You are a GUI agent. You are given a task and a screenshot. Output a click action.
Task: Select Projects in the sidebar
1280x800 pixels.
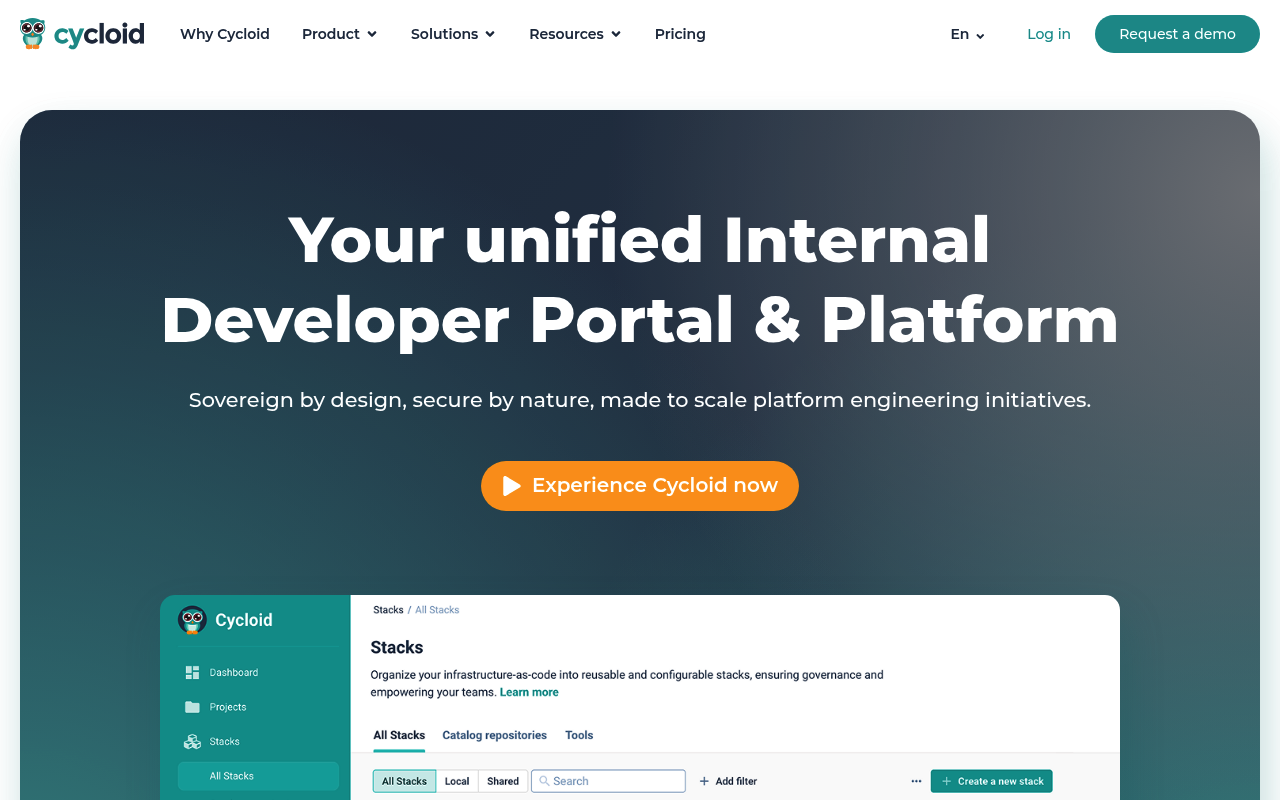(228, 707)
